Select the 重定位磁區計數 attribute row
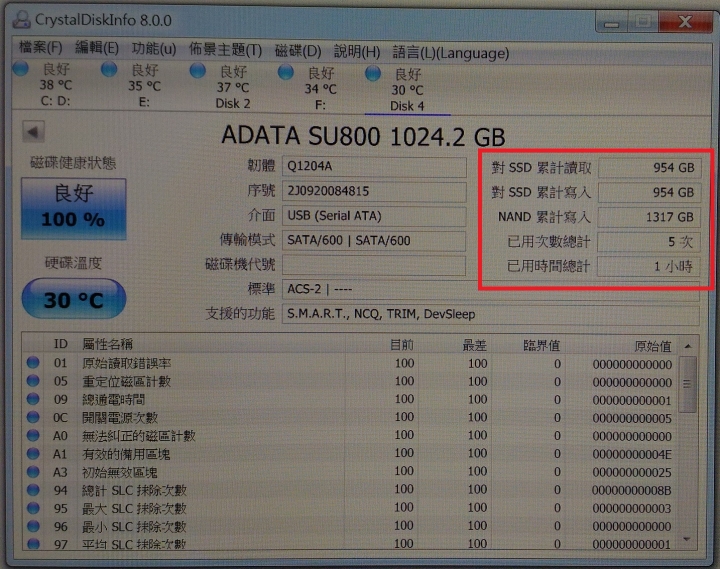 click(351, 382)
